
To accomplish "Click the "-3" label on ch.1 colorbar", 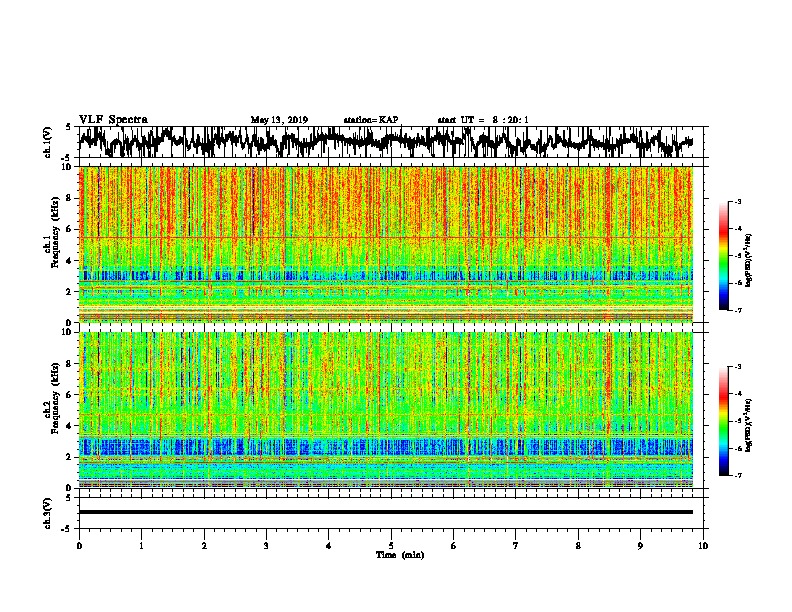I will 738,201.
